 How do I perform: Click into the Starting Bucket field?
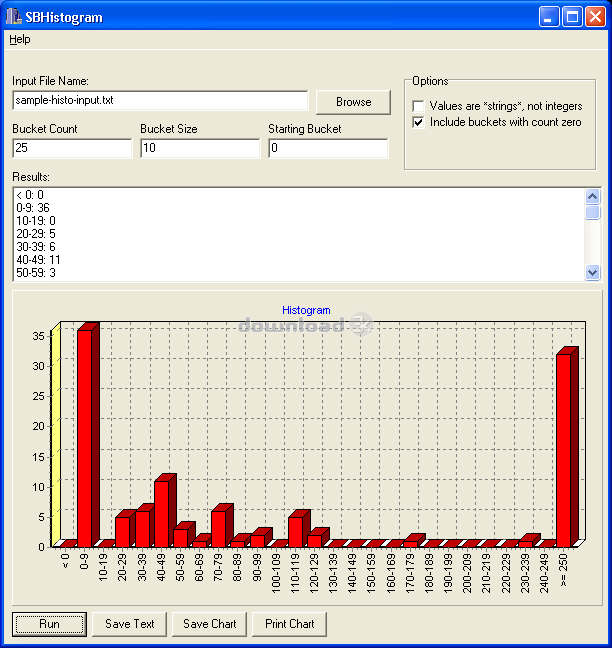tap(328, 148)
